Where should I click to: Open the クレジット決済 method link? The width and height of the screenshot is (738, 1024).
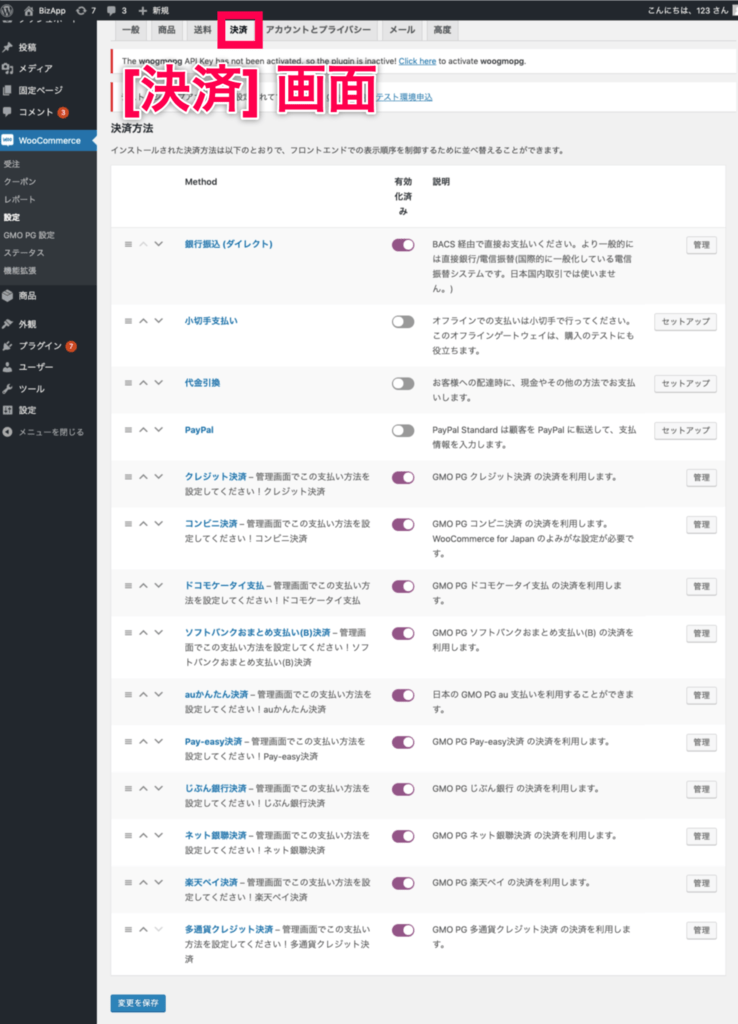[216, 477]
